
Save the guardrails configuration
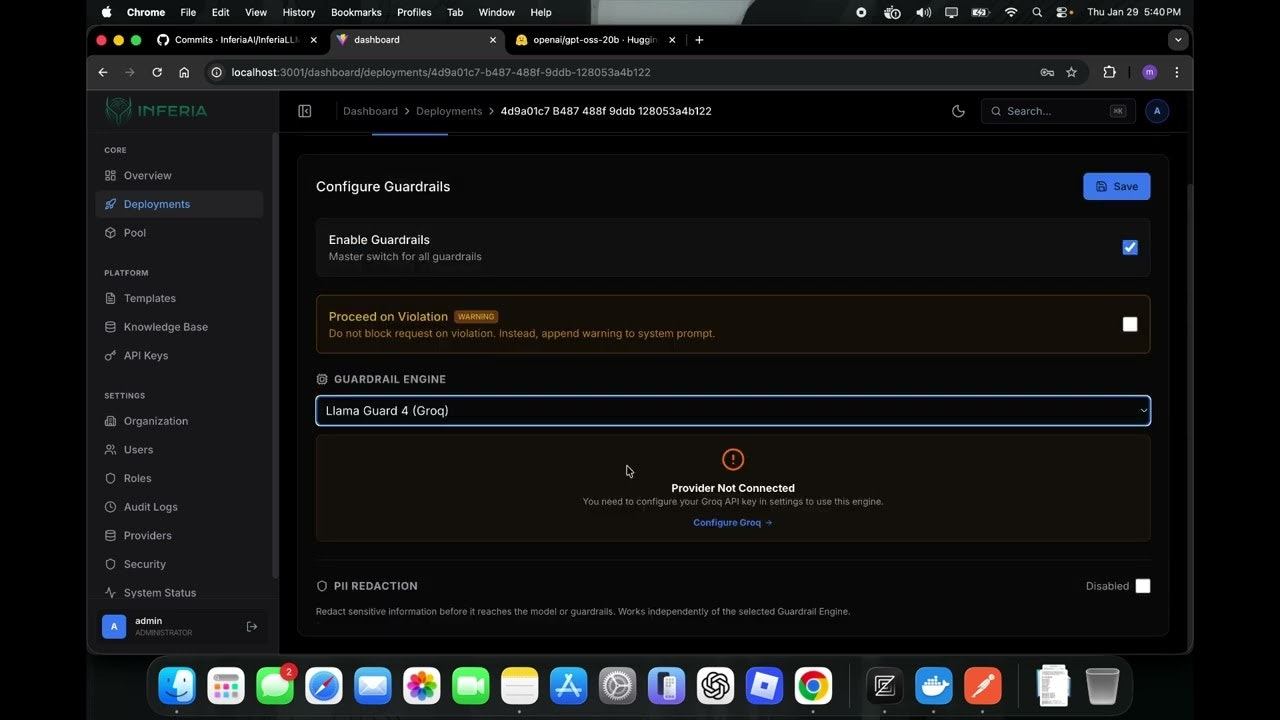coord(1116,186)
